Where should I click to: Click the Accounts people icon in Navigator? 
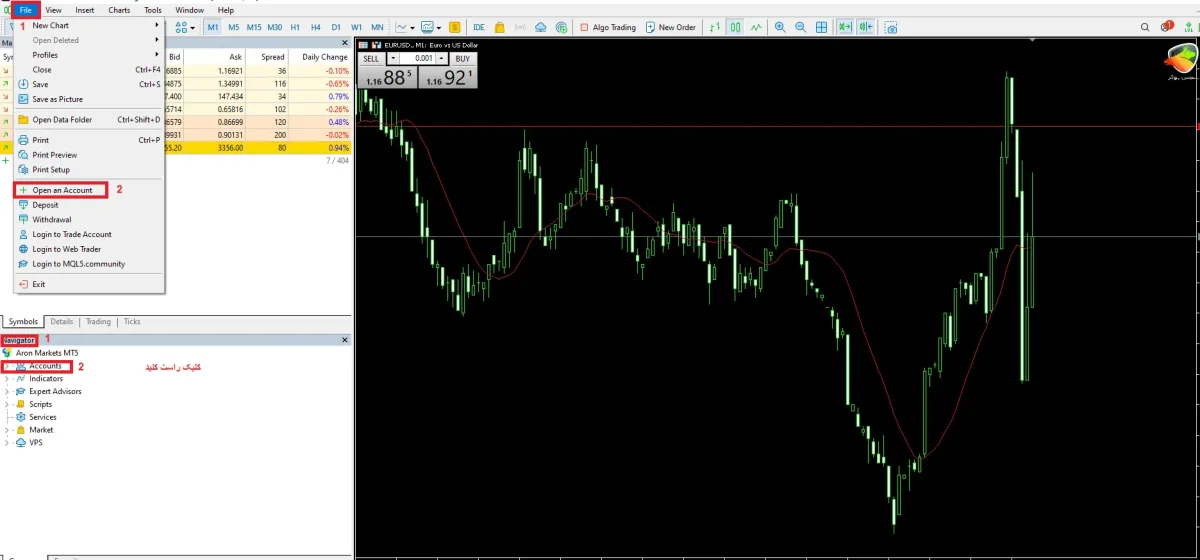(21, 366)
